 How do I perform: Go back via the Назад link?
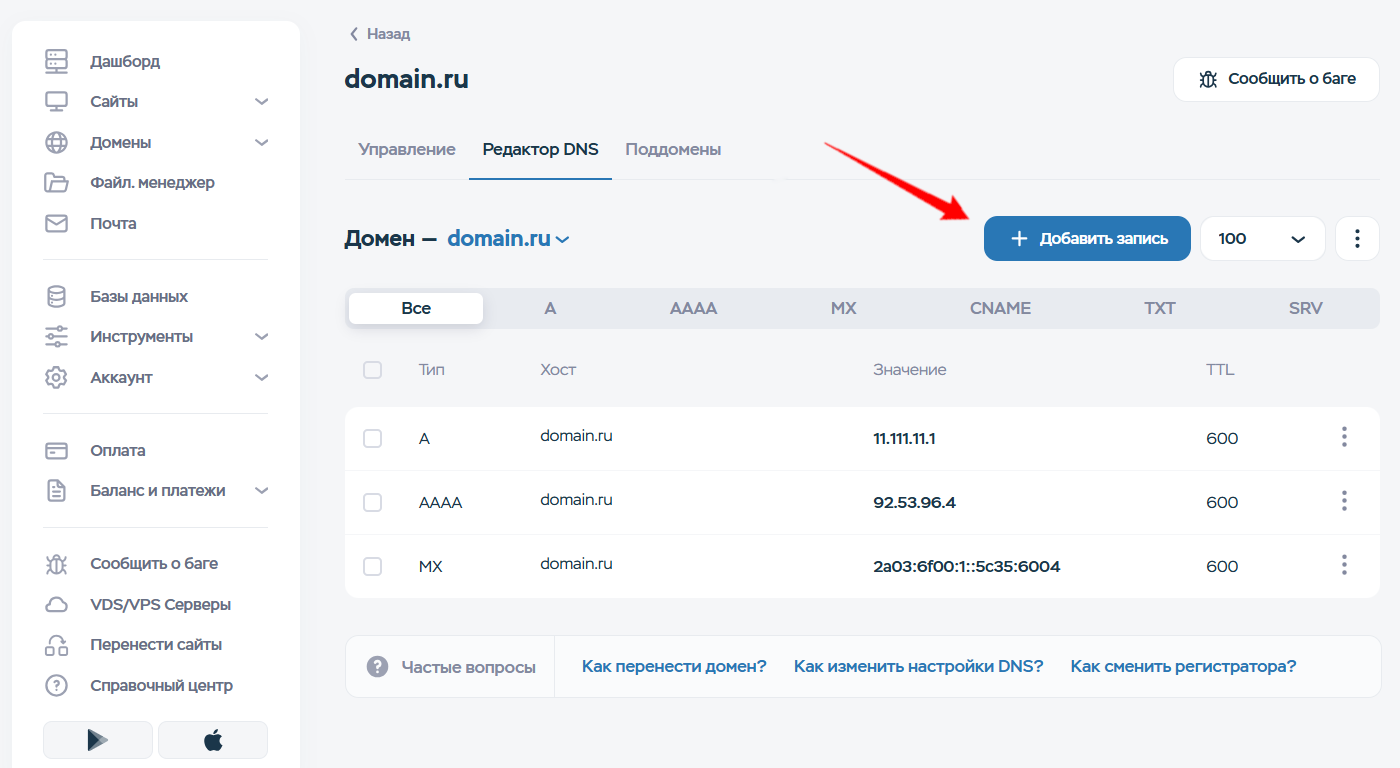coord(380,34)
